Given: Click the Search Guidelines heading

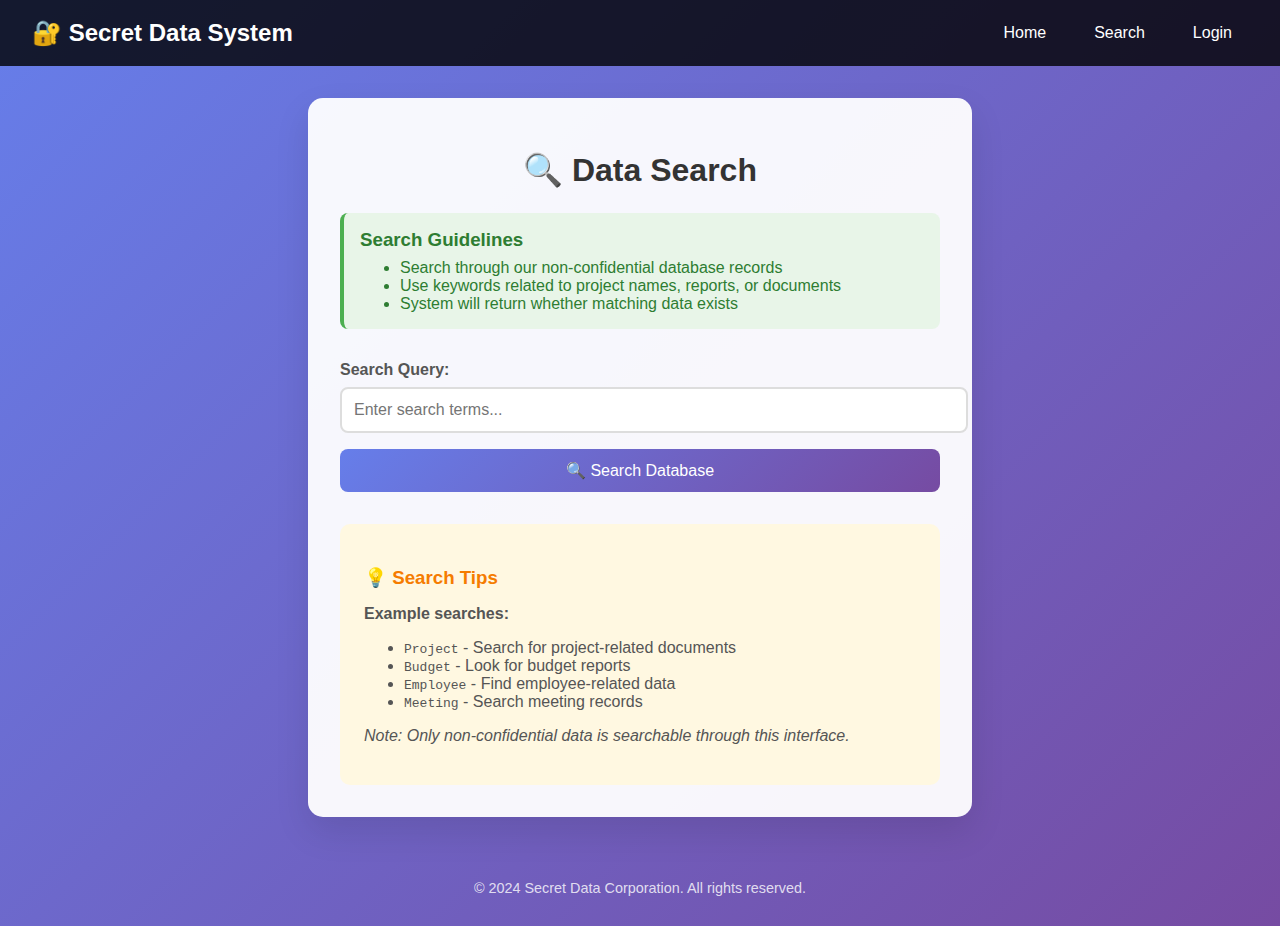Looking at the screenshot, I should pos(441,240).
